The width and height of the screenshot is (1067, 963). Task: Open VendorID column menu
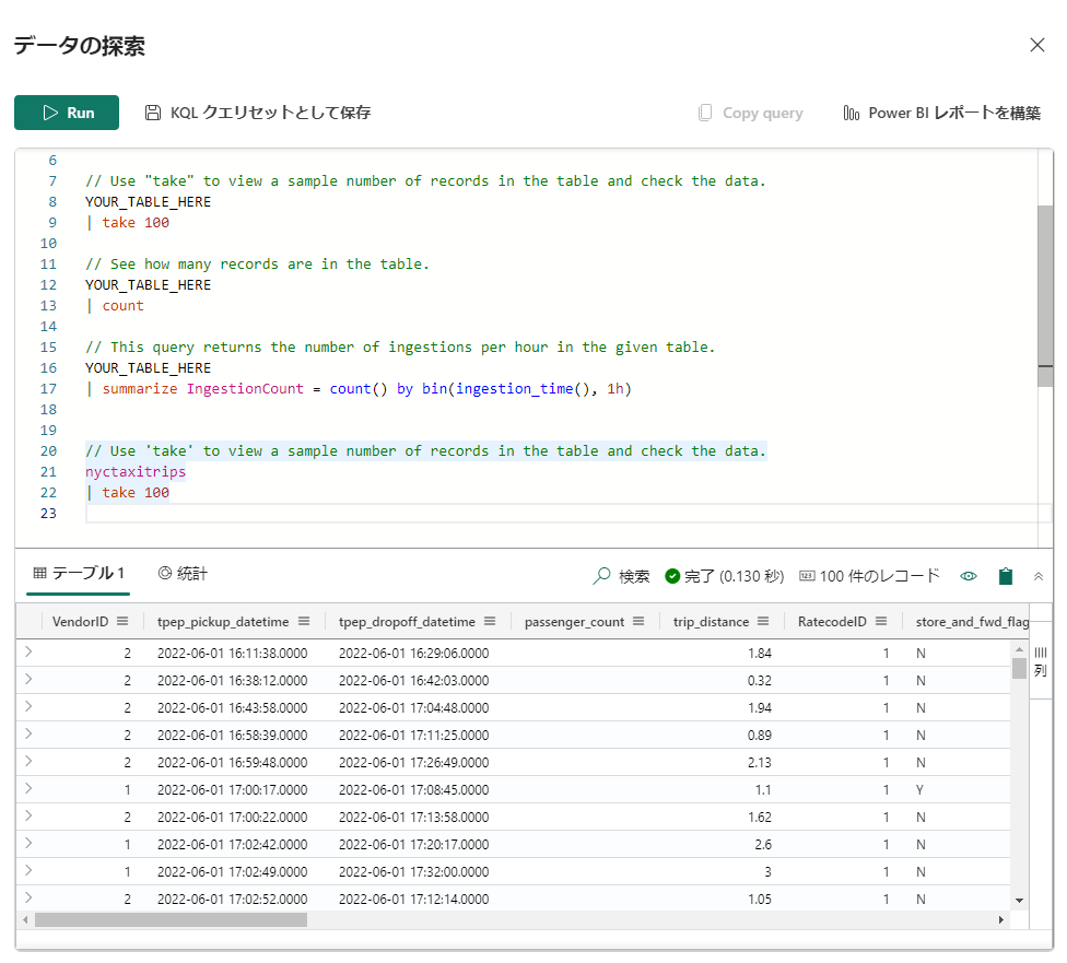[123, 621]
